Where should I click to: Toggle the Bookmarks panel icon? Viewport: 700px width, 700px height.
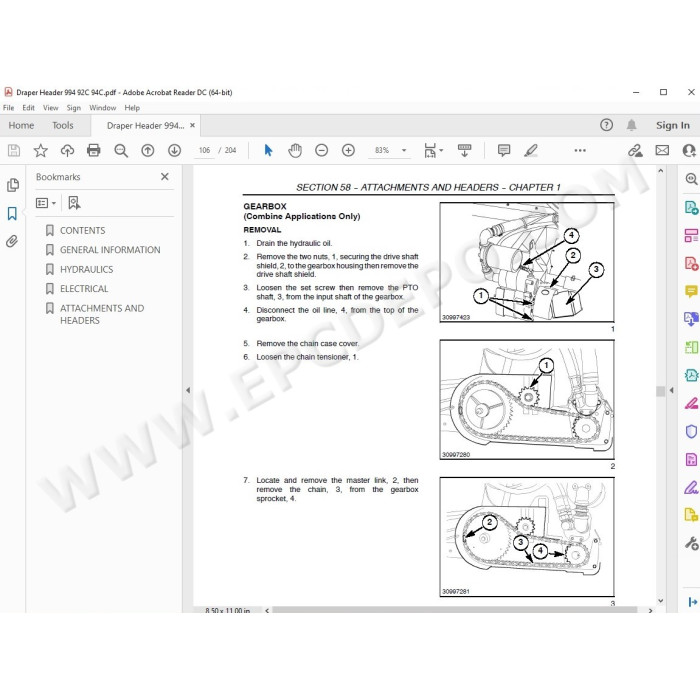coord(12,213)
